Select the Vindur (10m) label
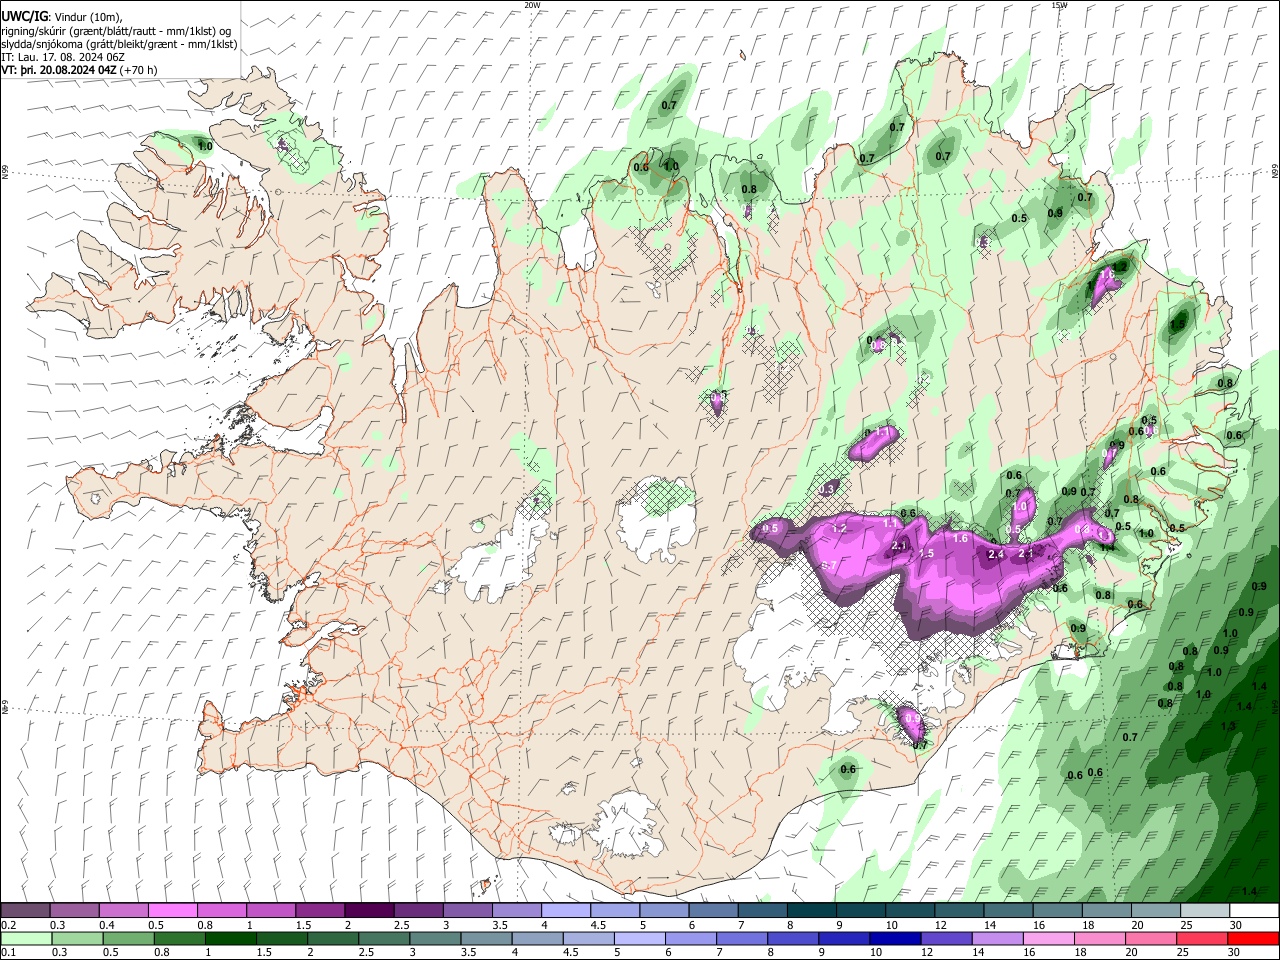 click(x=87, y=17)
